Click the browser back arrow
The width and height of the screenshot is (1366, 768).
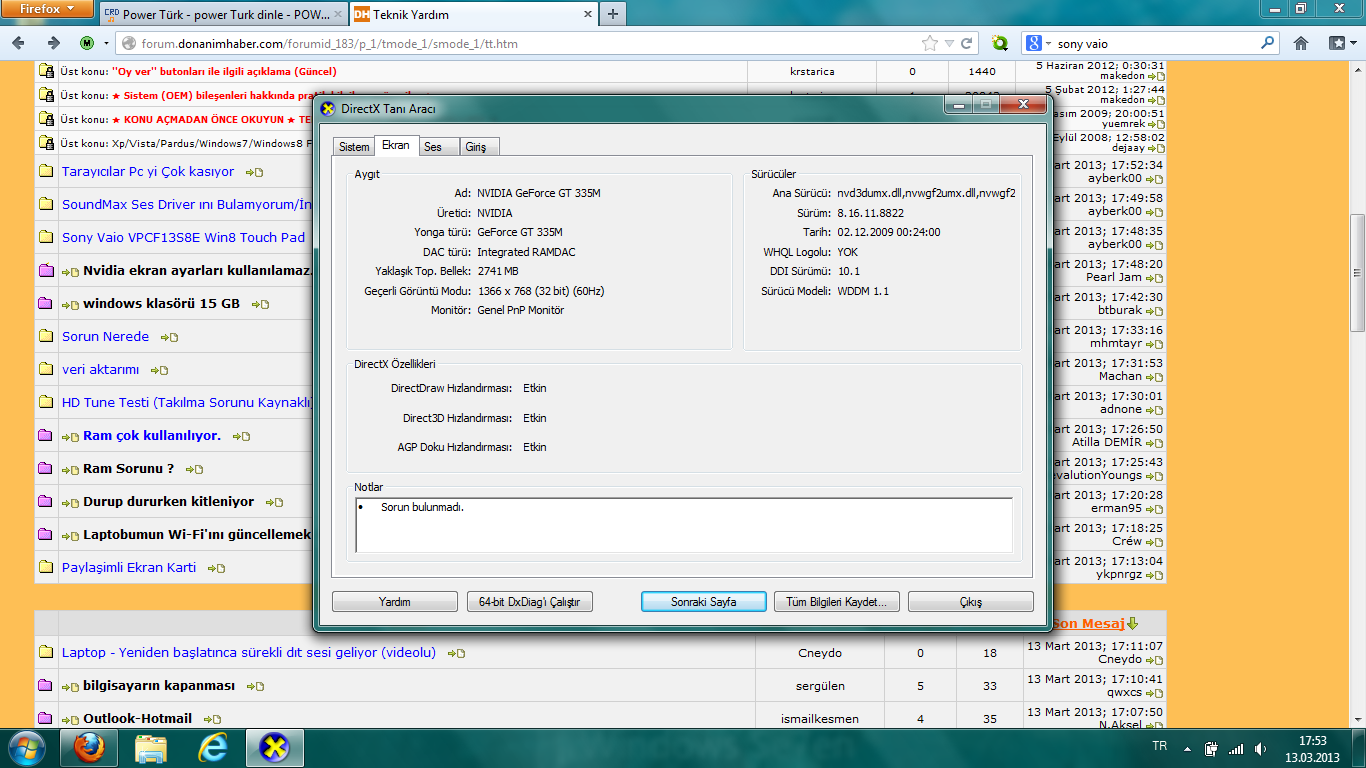click(19, 43)
